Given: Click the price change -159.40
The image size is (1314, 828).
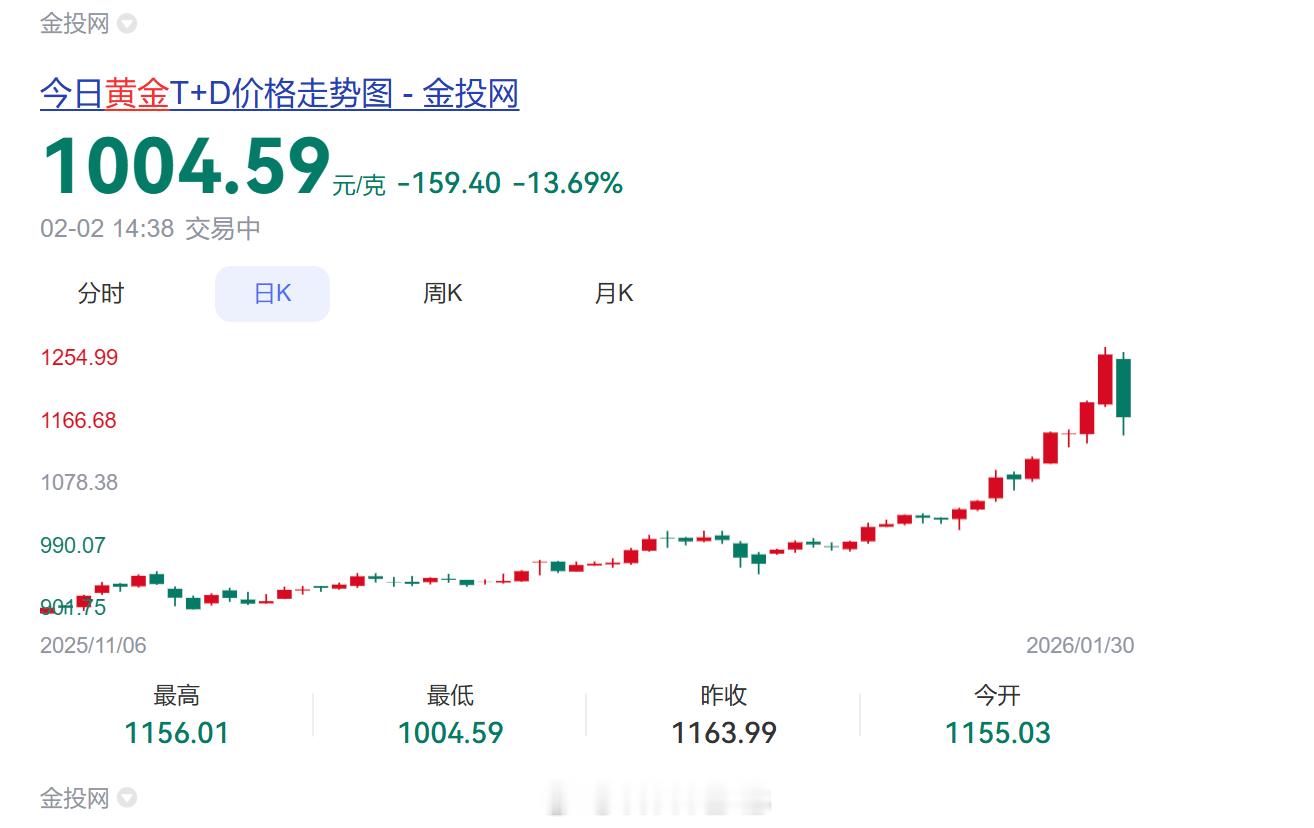Looking at the screenshot, I should point(449,183).
